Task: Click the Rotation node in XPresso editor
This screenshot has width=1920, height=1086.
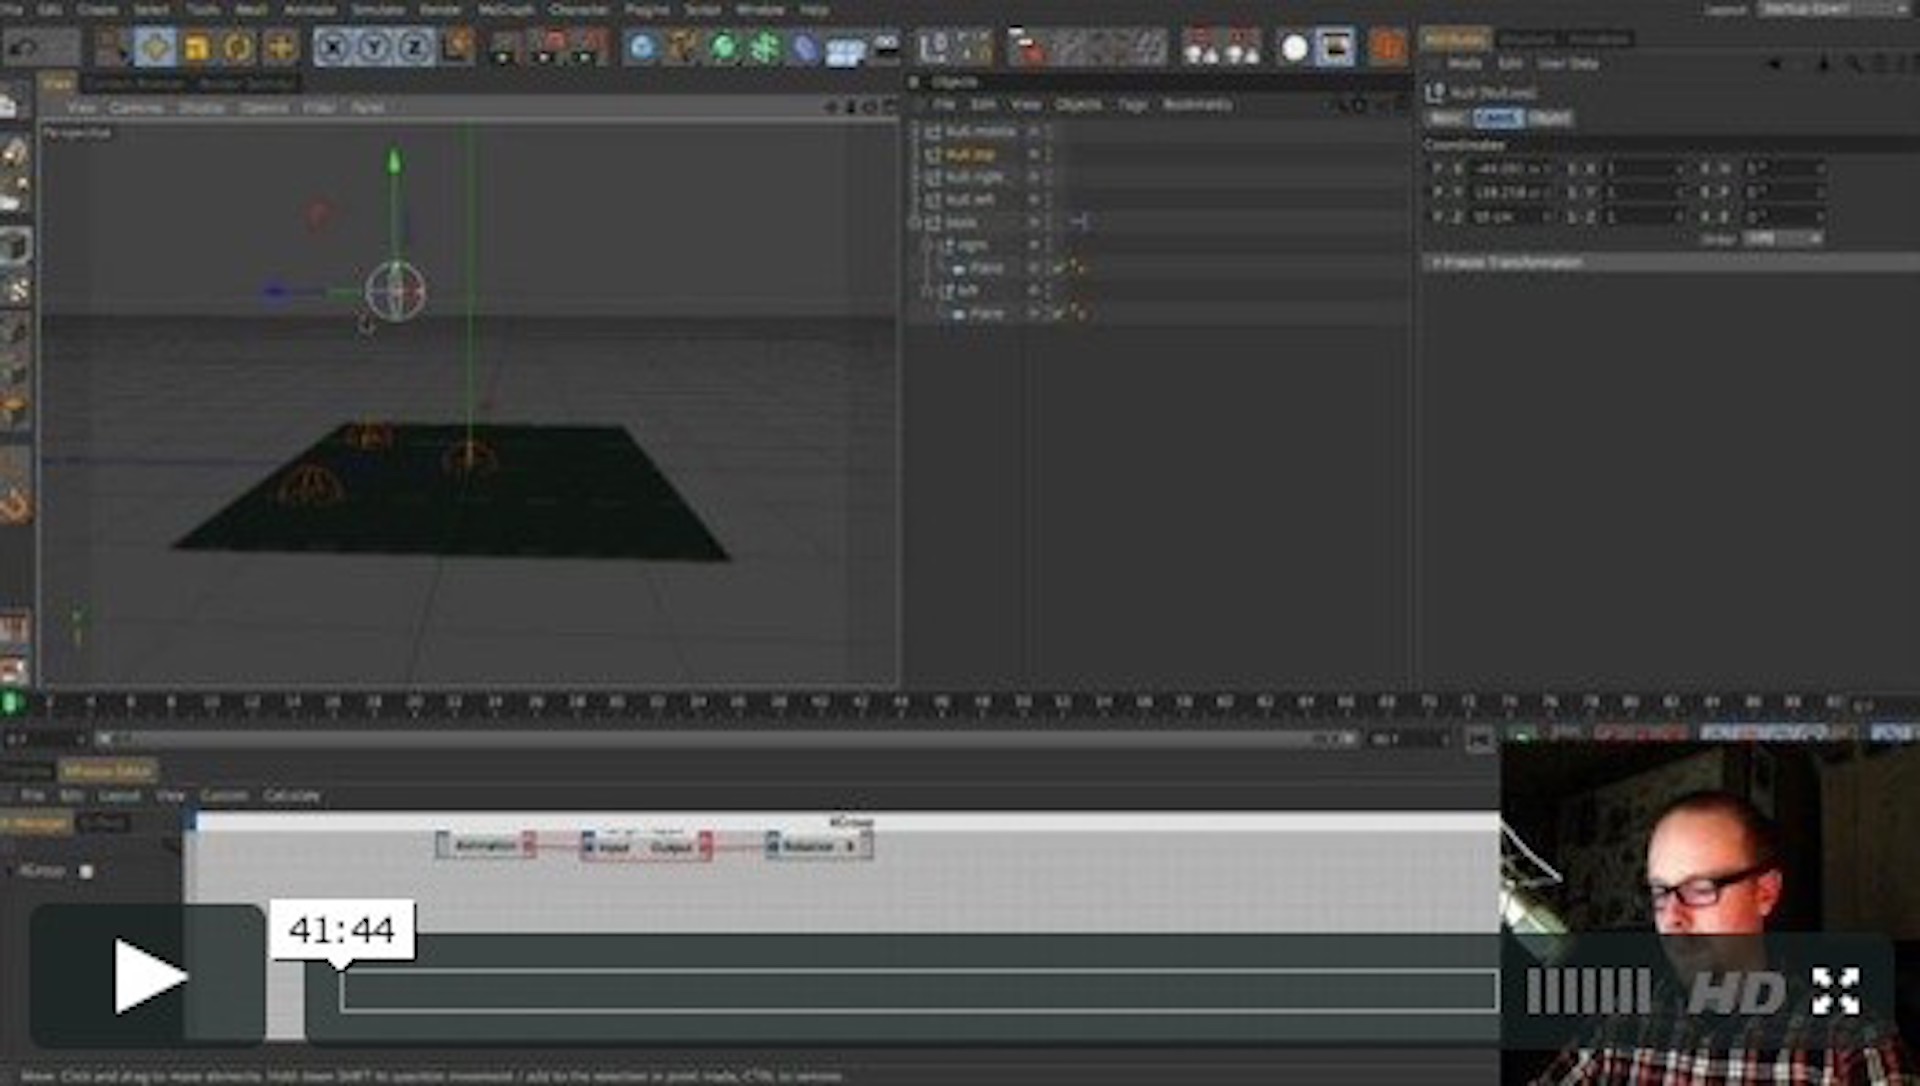Action: click(819, 846)
